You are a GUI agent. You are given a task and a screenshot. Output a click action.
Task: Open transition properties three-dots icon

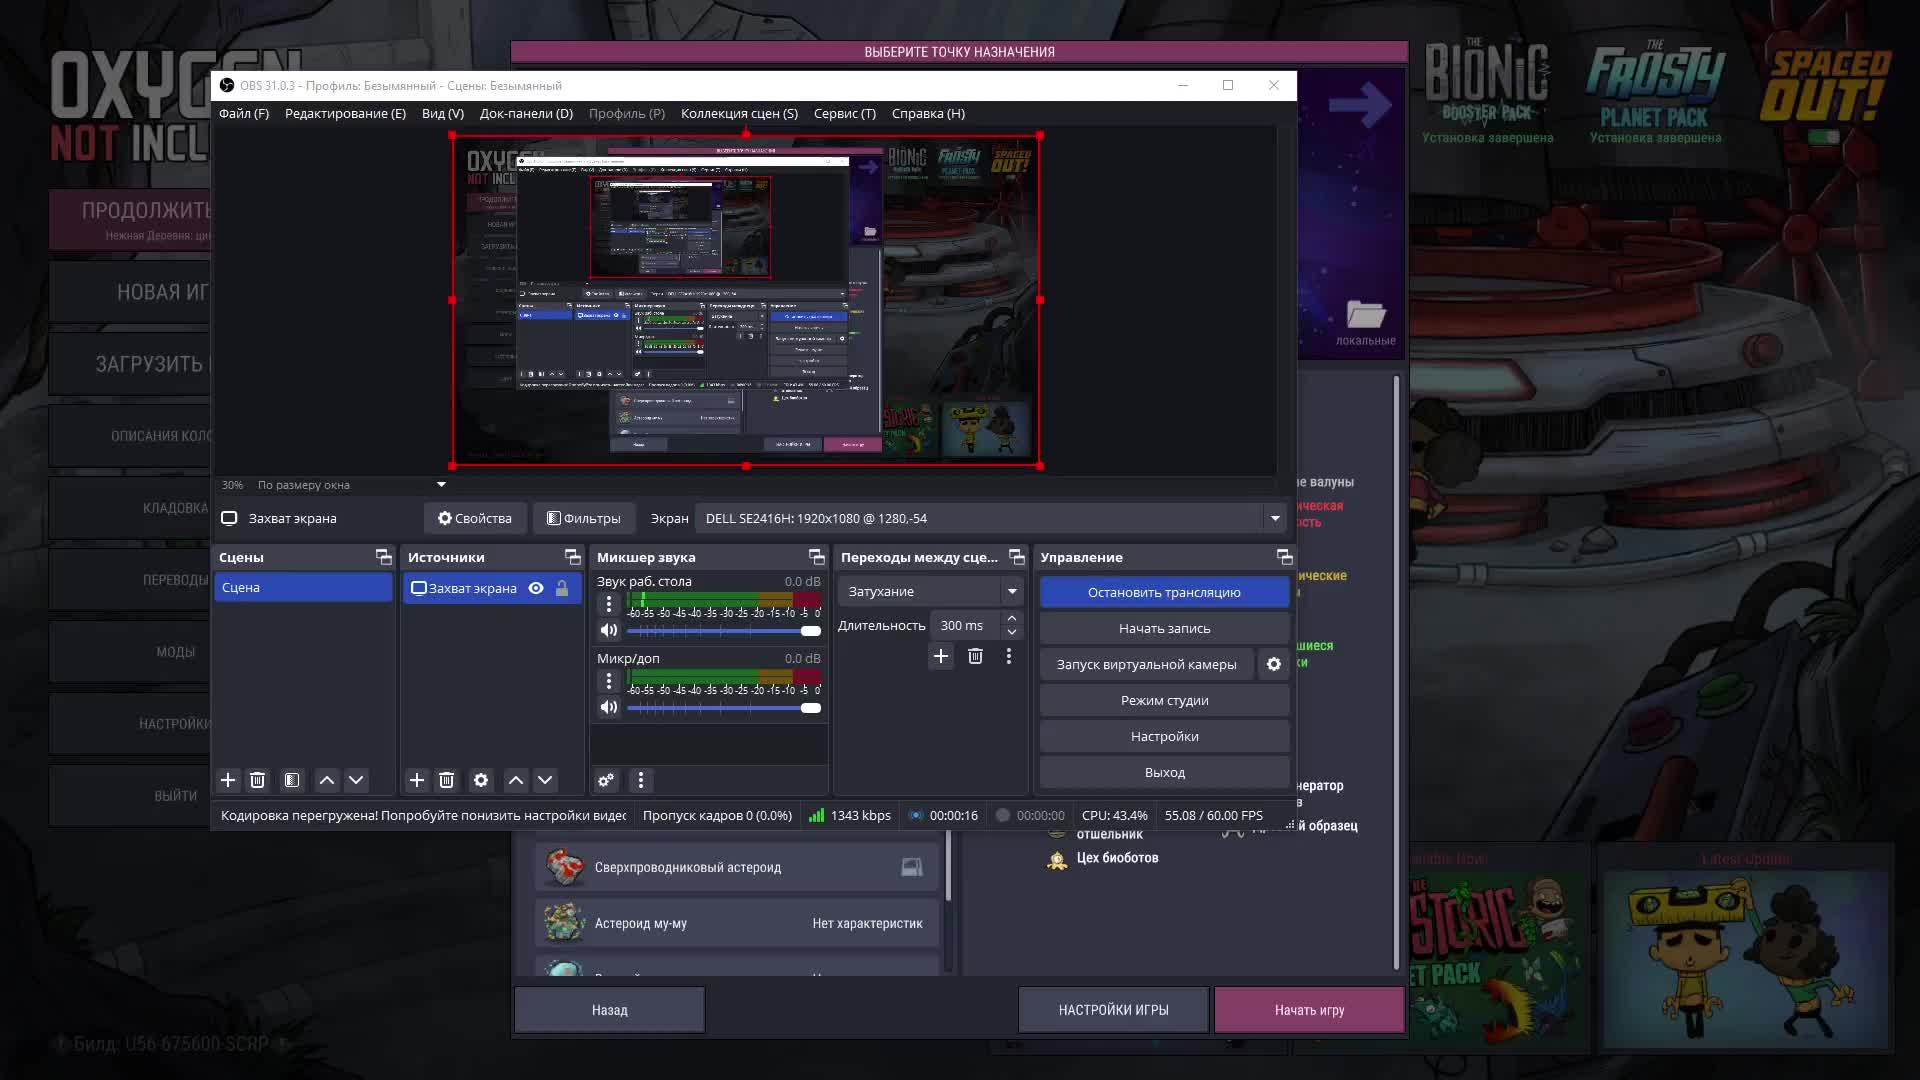coord(1009,656)
